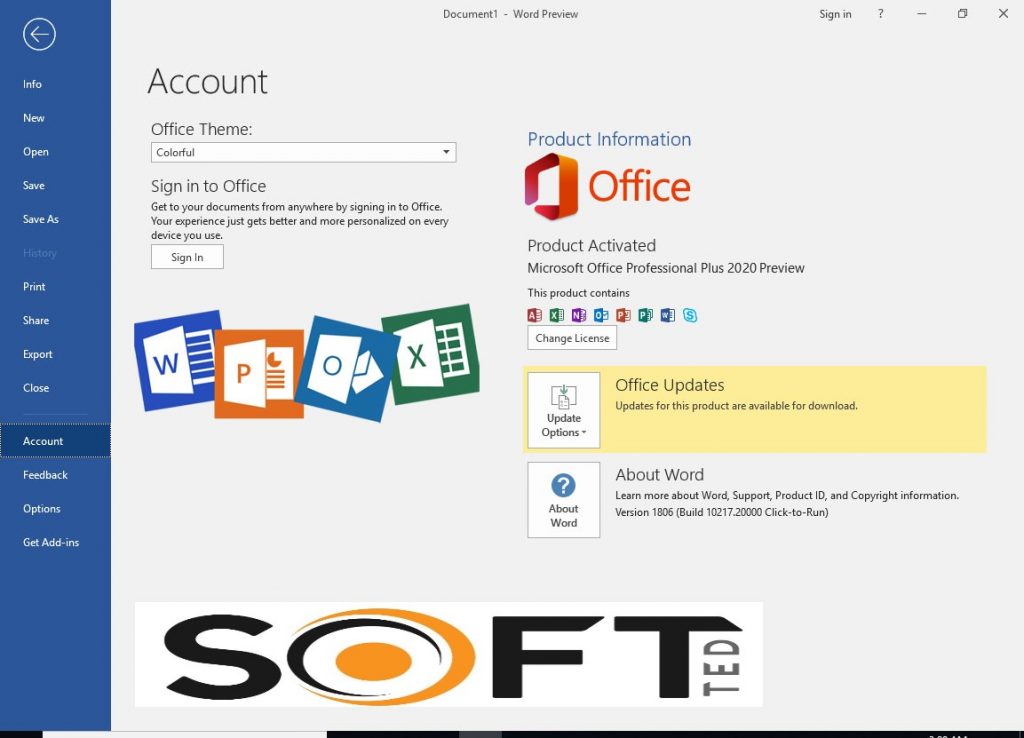Click the Office Updates heading
Screen dimensions: 1024x738
coord(669,385)
